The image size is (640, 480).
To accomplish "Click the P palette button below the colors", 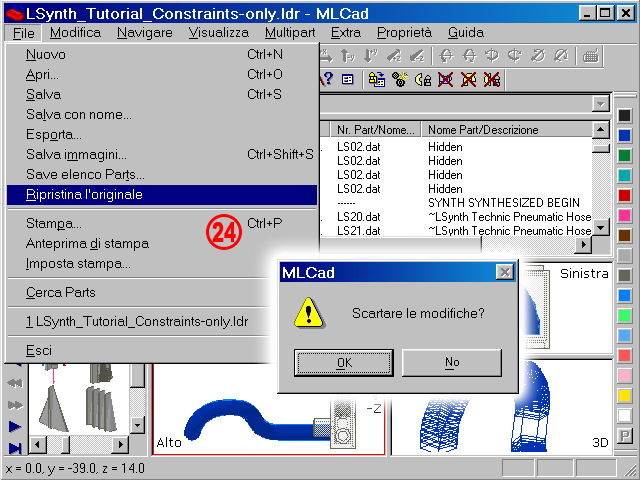I will coord(624,436).
